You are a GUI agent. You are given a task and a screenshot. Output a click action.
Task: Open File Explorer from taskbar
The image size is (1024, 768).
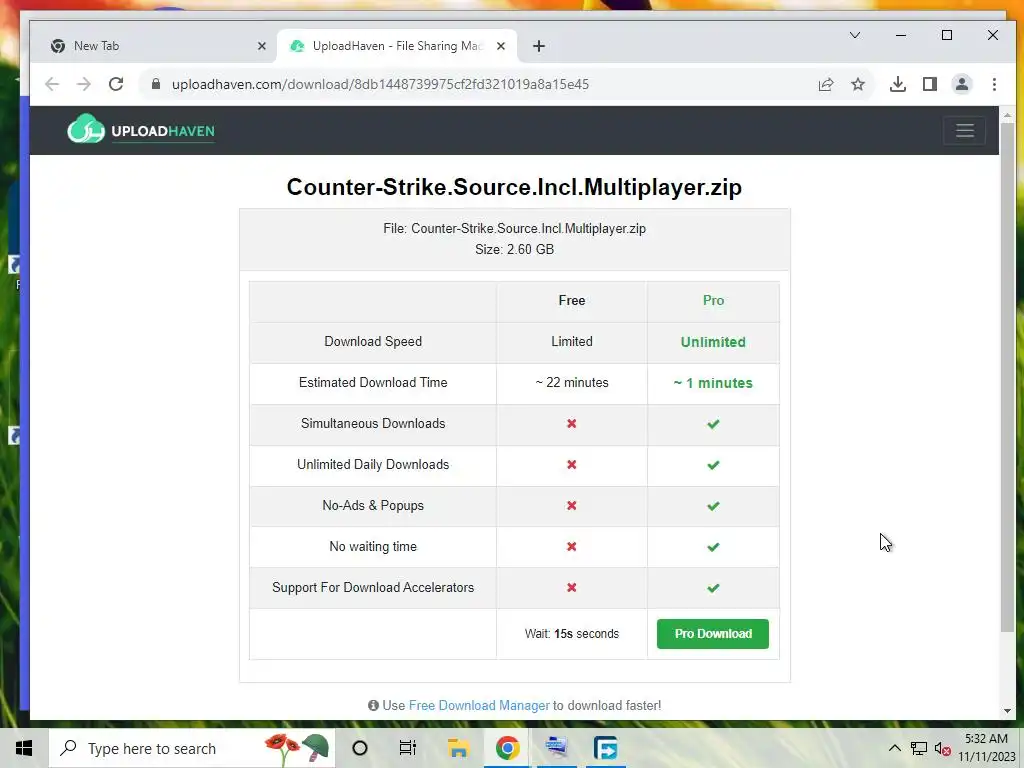[x=458, y=748]
